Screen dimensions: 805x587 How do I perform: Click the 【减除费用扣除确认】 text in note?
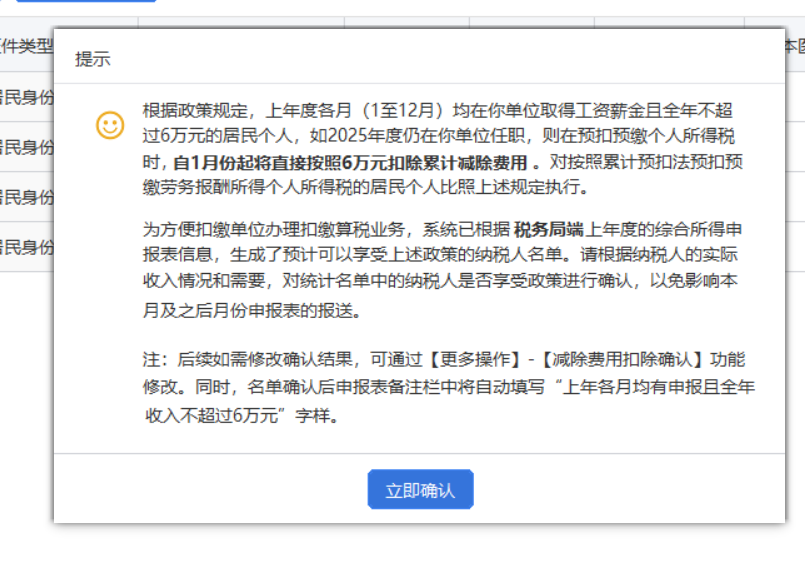623,359
